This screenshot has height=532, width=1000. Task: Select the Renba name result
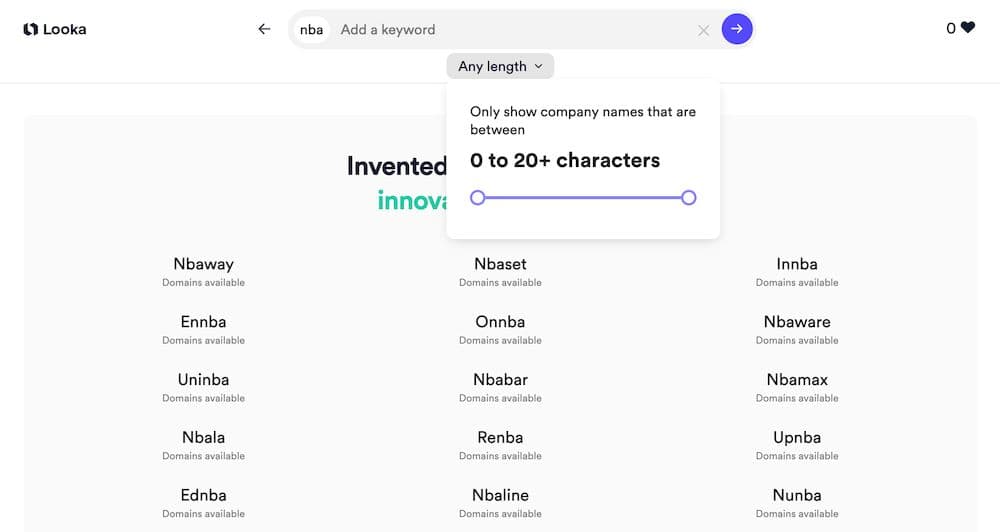coord(500,438)
